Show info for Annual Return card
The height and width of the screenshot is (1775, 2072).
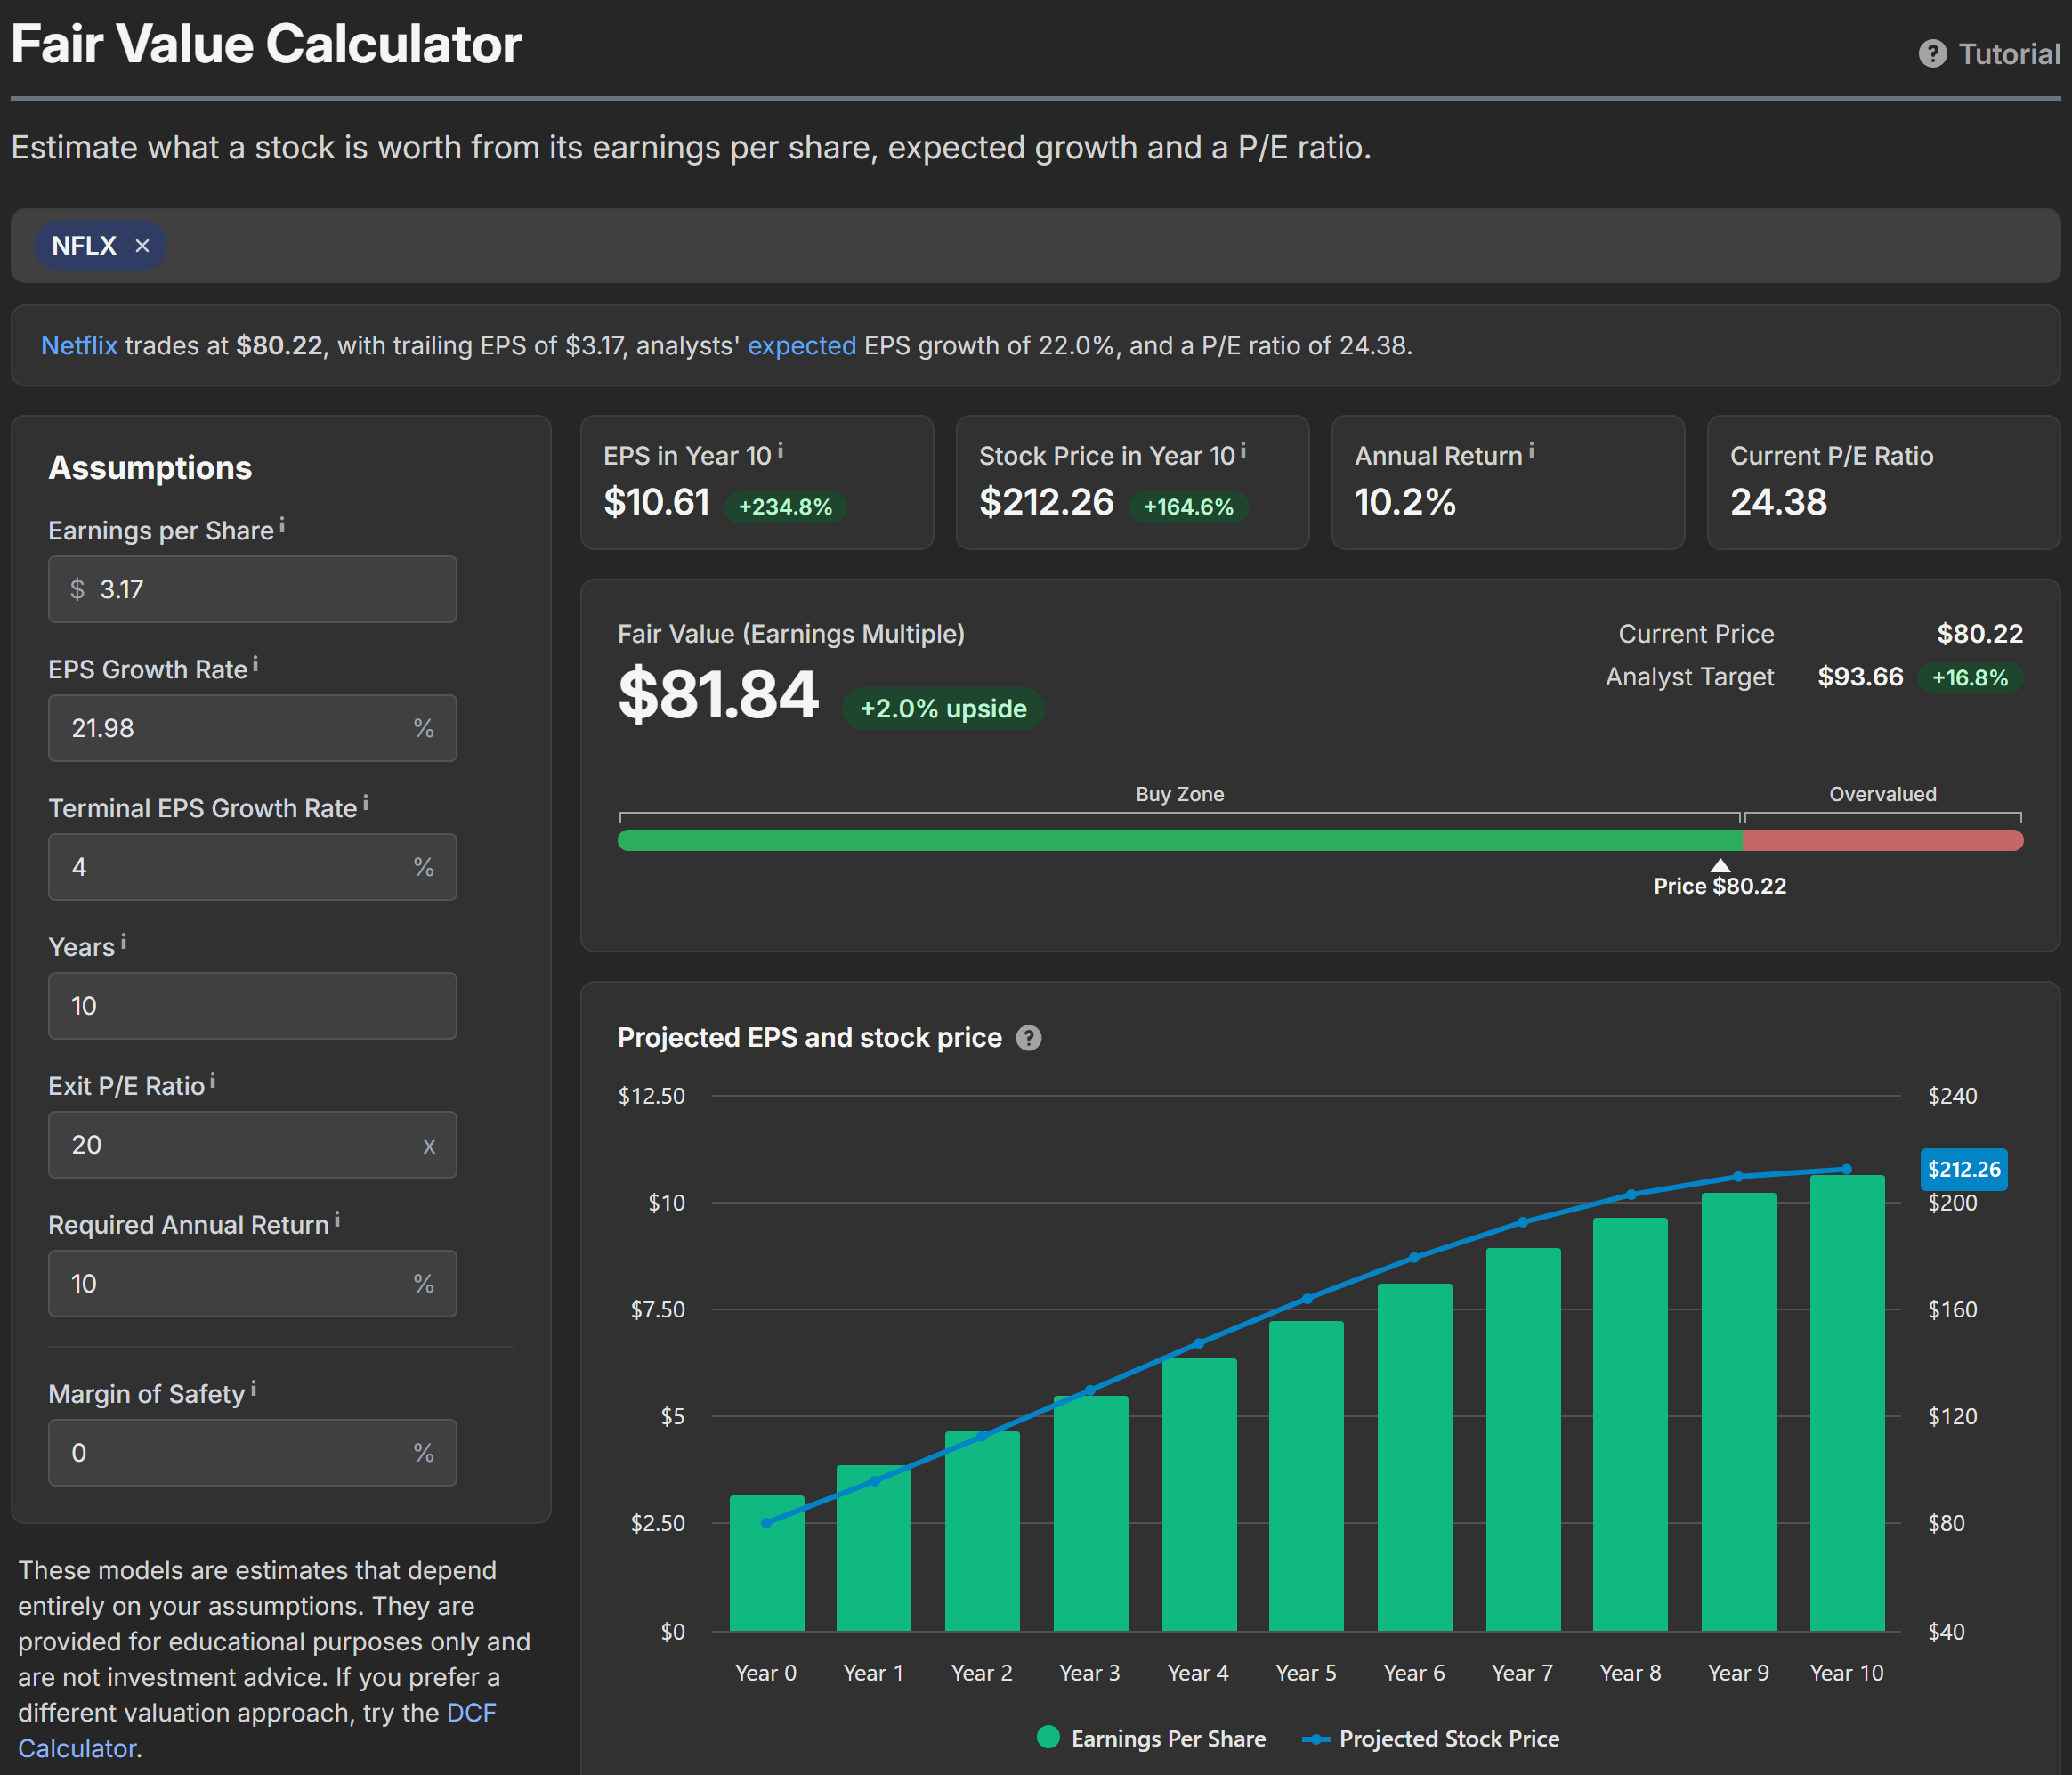(1531, 451)
